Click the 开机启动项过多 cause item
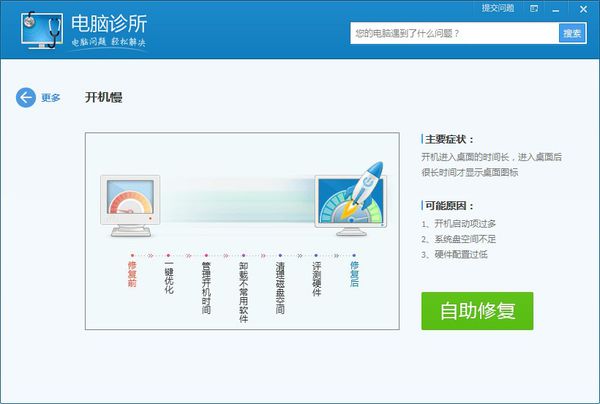The image size is (600, 404). point(458,223)
